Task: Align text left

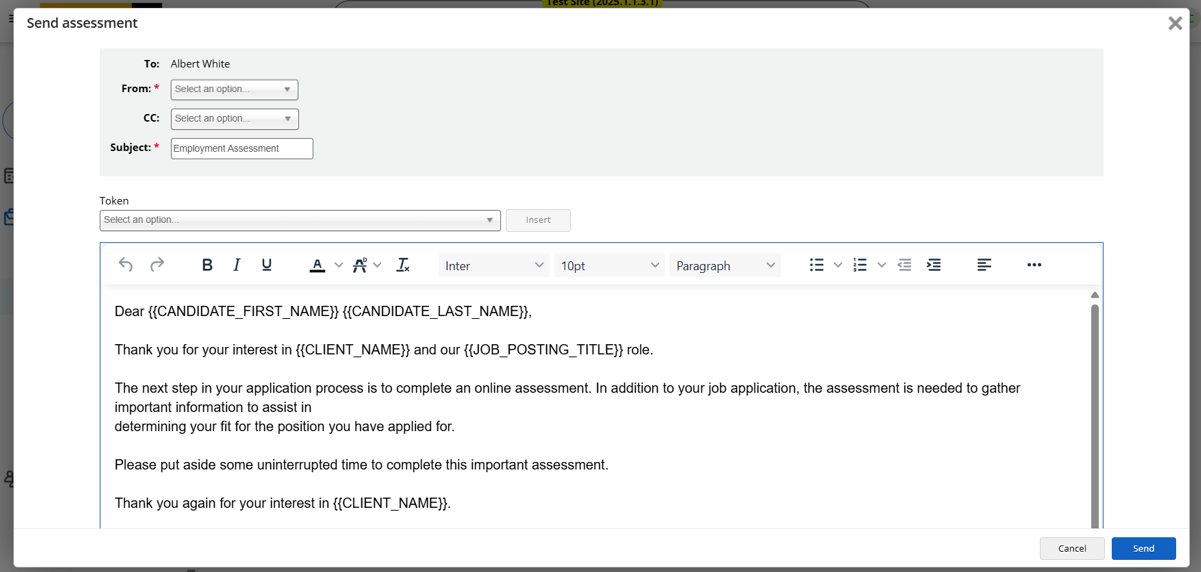Action: click(x=984, y=265)
